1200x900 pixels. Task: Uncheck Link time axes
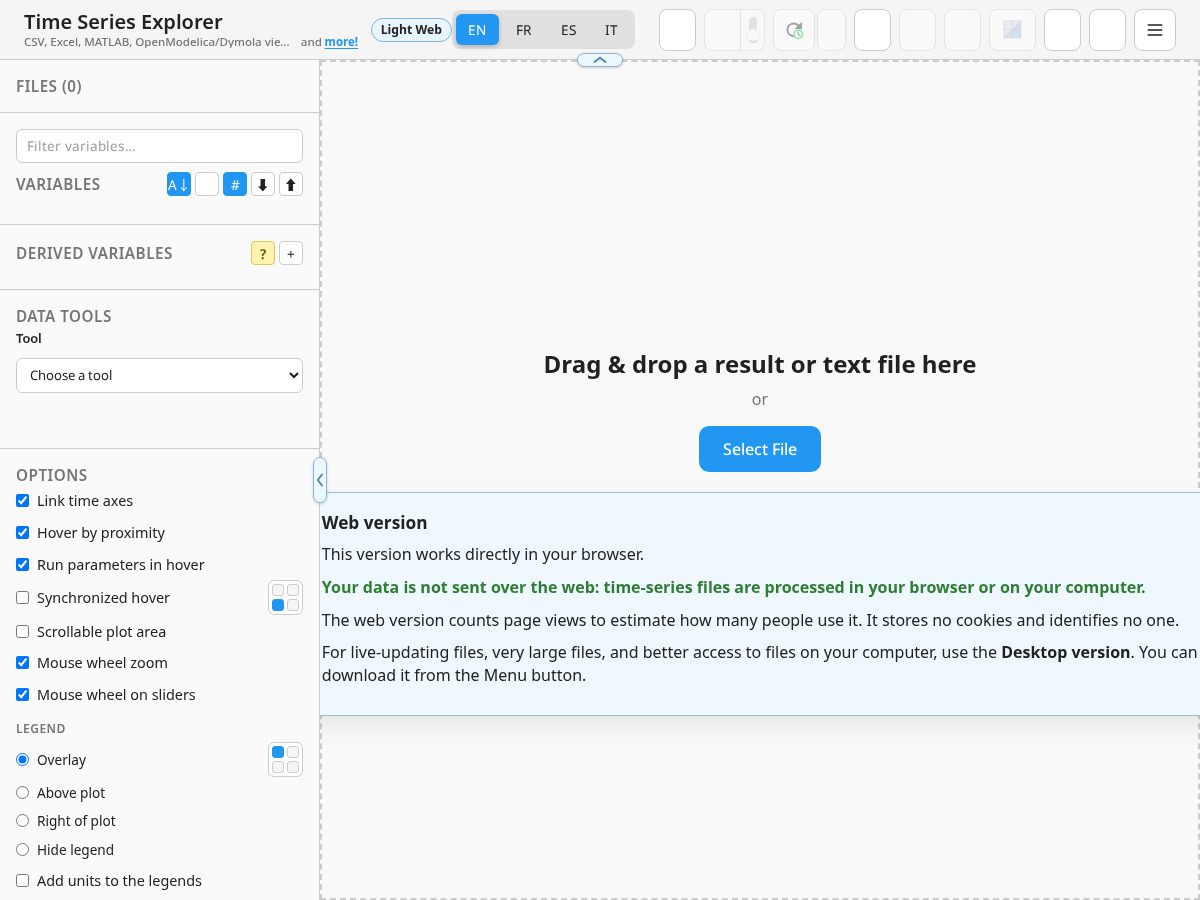[x=23, y=501]
